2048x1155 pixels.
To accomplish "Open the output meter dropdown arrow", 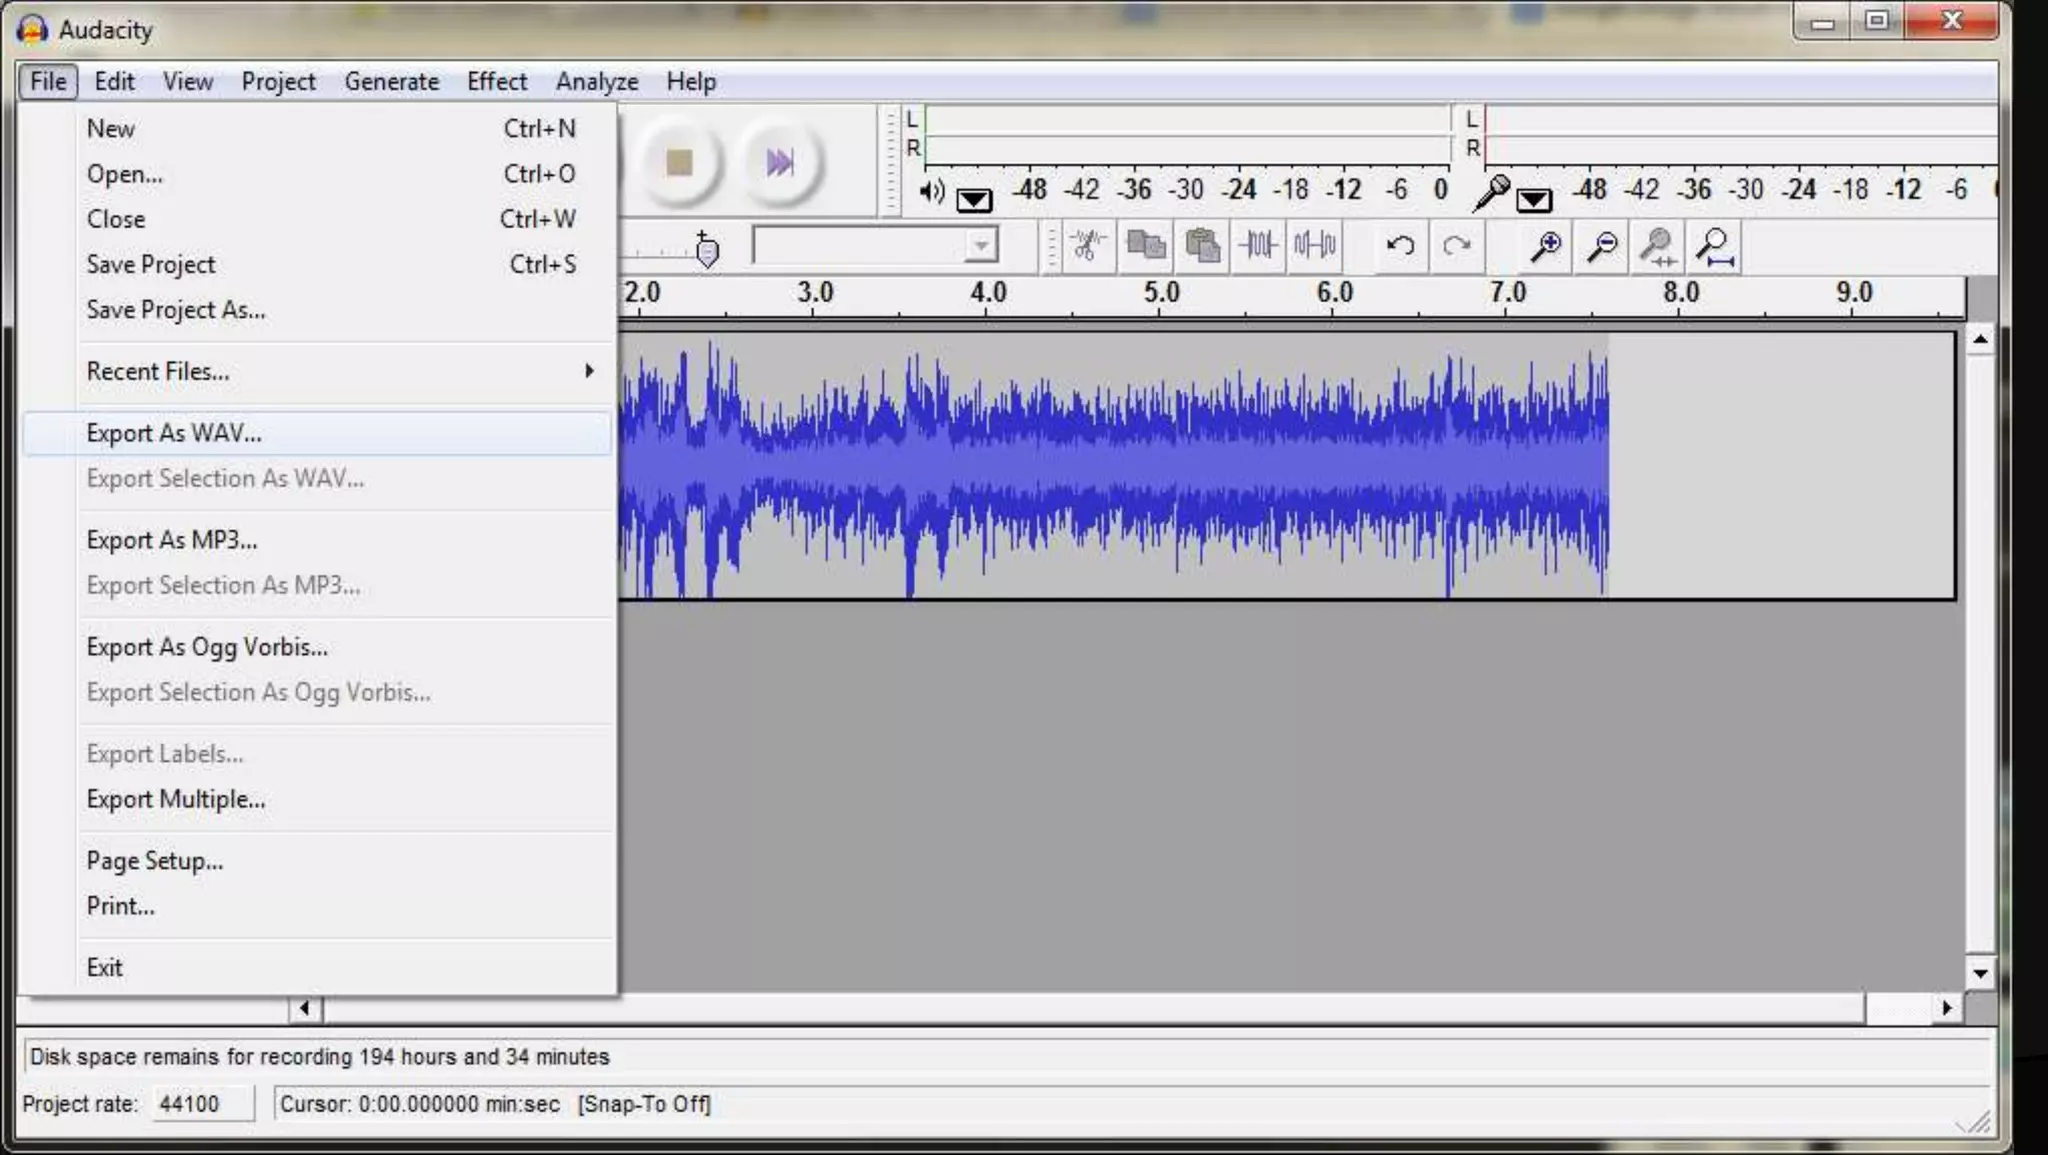I will click(973, 200).
